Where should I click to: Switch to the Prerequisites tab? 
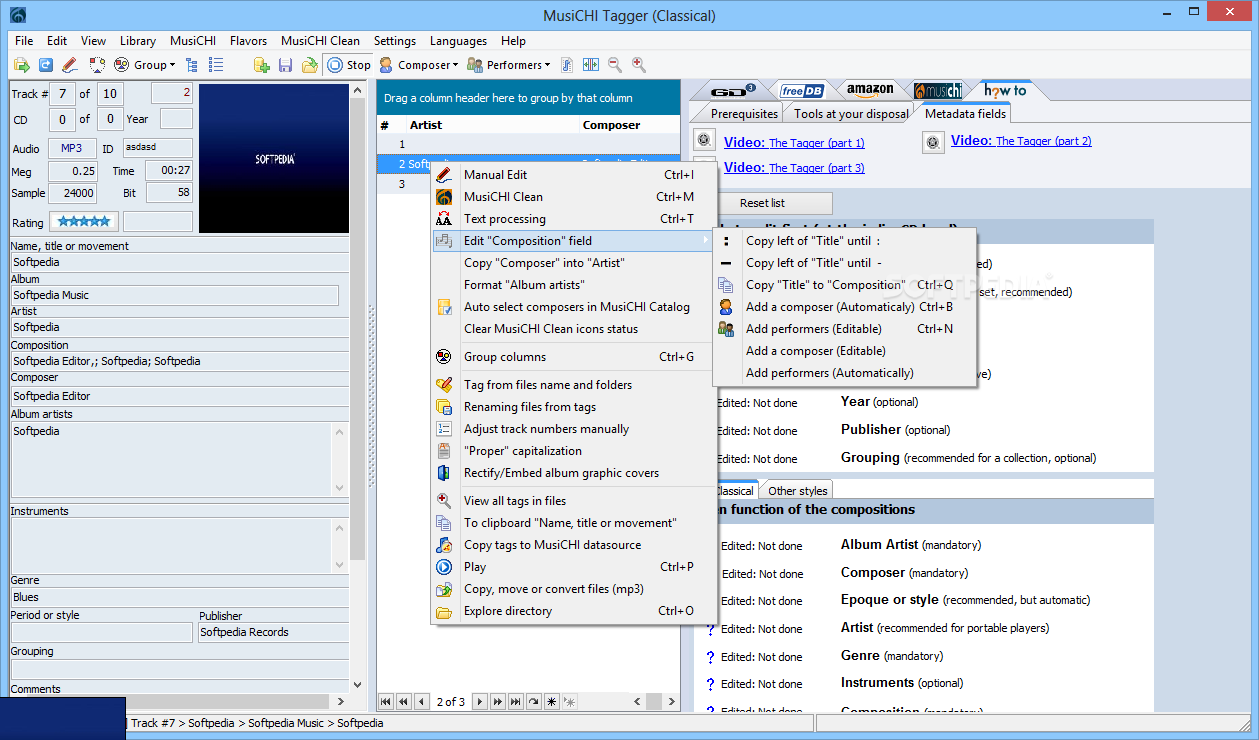click(744, 114)
